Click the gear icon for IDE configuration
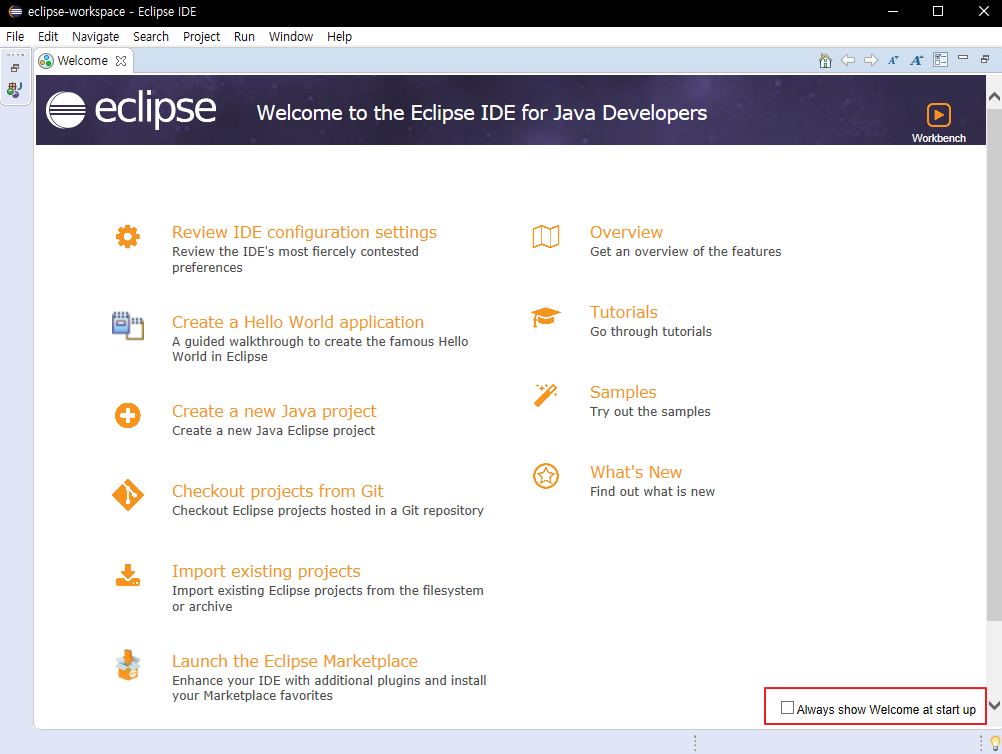 127,236
